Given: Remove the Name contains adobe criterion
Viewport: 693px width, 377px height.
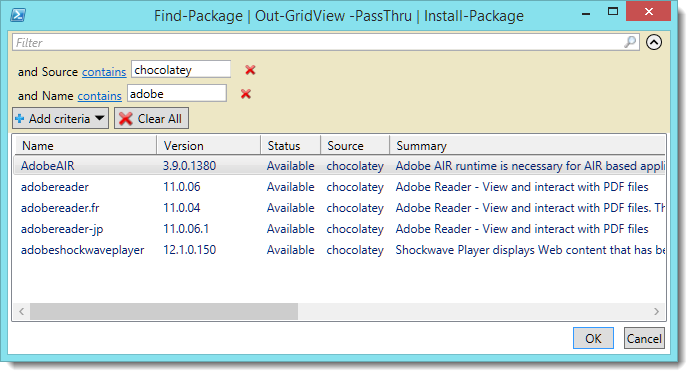Looking at the screenshot, I should point(246,94).
